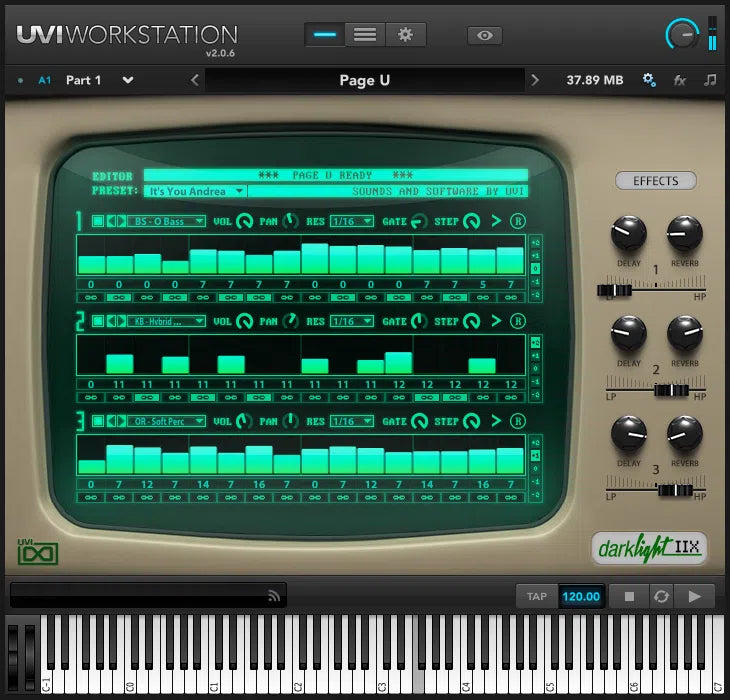730x700 pixels.
Task: Switch to the multi-part list view
Action: pyautogui.click(x=365, y=34)
